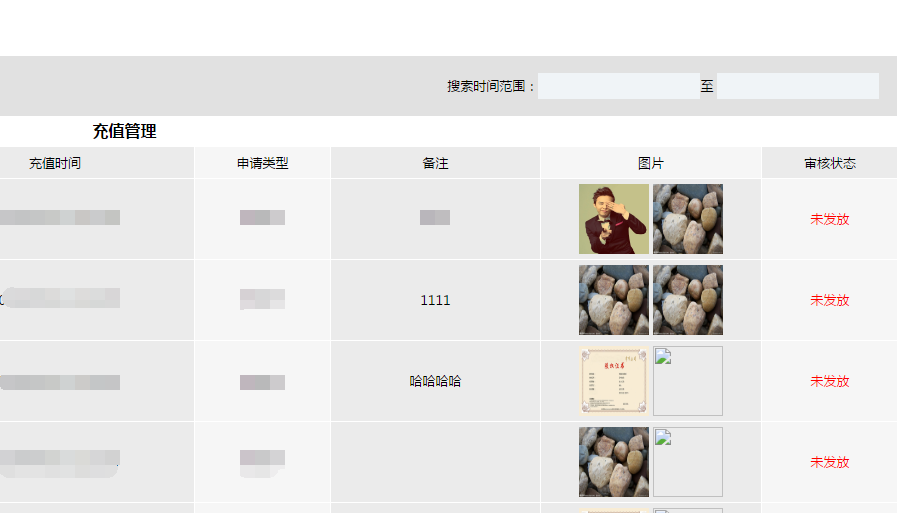897x513 pixels.
Task: Click the search start date field
Action: 618,86
